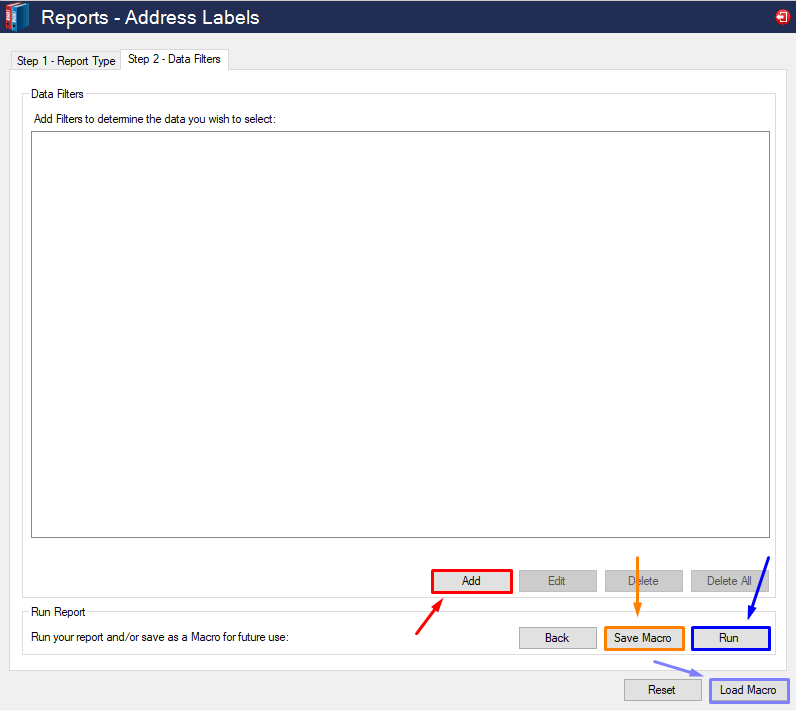Reset the report settings
This screenshot has width=796, height=710.
click(x=661, y=690)
